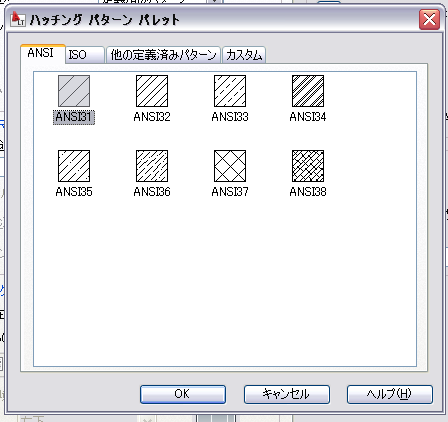Choose the ANSI35 hatch pattern swatch

pos(74,166)
